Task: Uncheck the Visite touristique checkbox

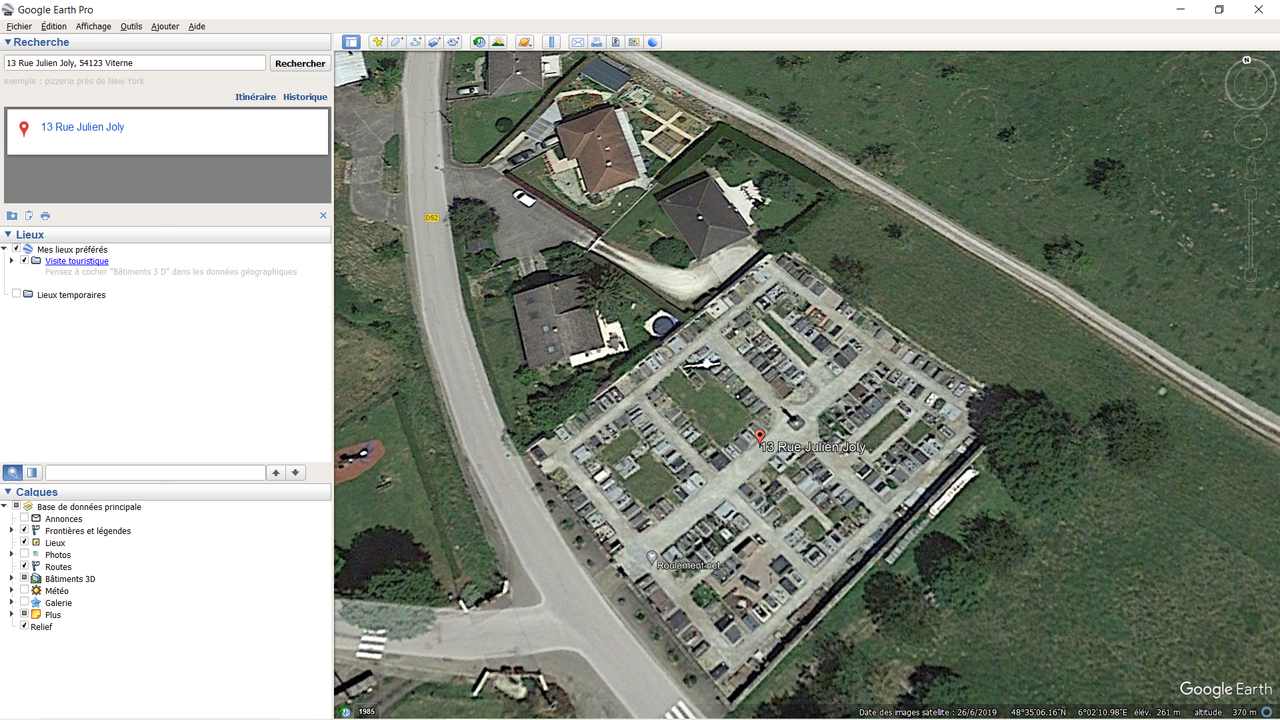Action: coord(25,260)
